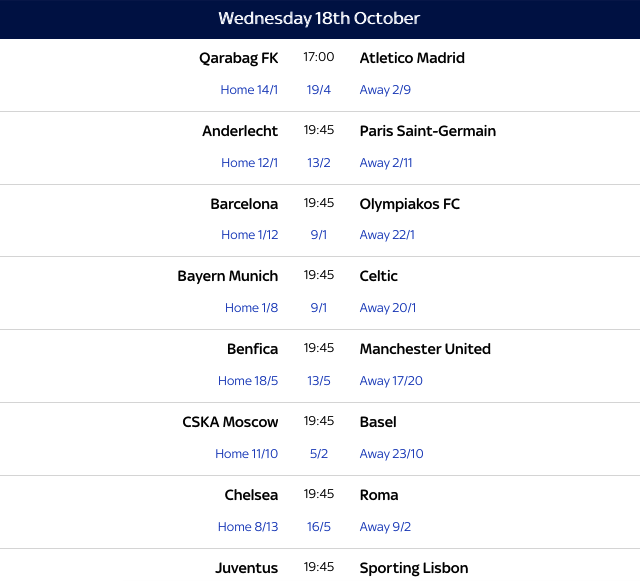Select Roma Away 9/2 odds

pyautogui.click(x=385, y=527)
